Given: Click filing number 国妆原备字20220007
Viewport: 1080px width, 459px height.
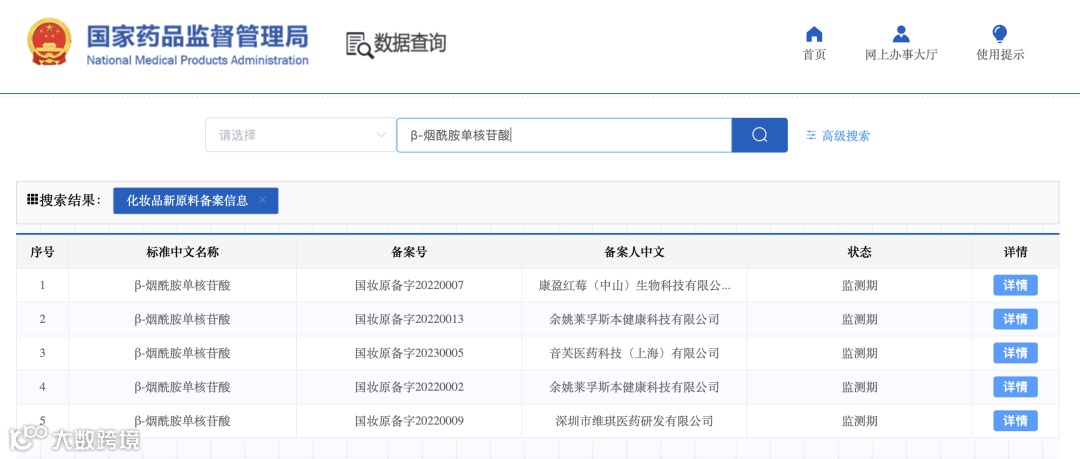Looking at the screenshot, I should (409, 285).
